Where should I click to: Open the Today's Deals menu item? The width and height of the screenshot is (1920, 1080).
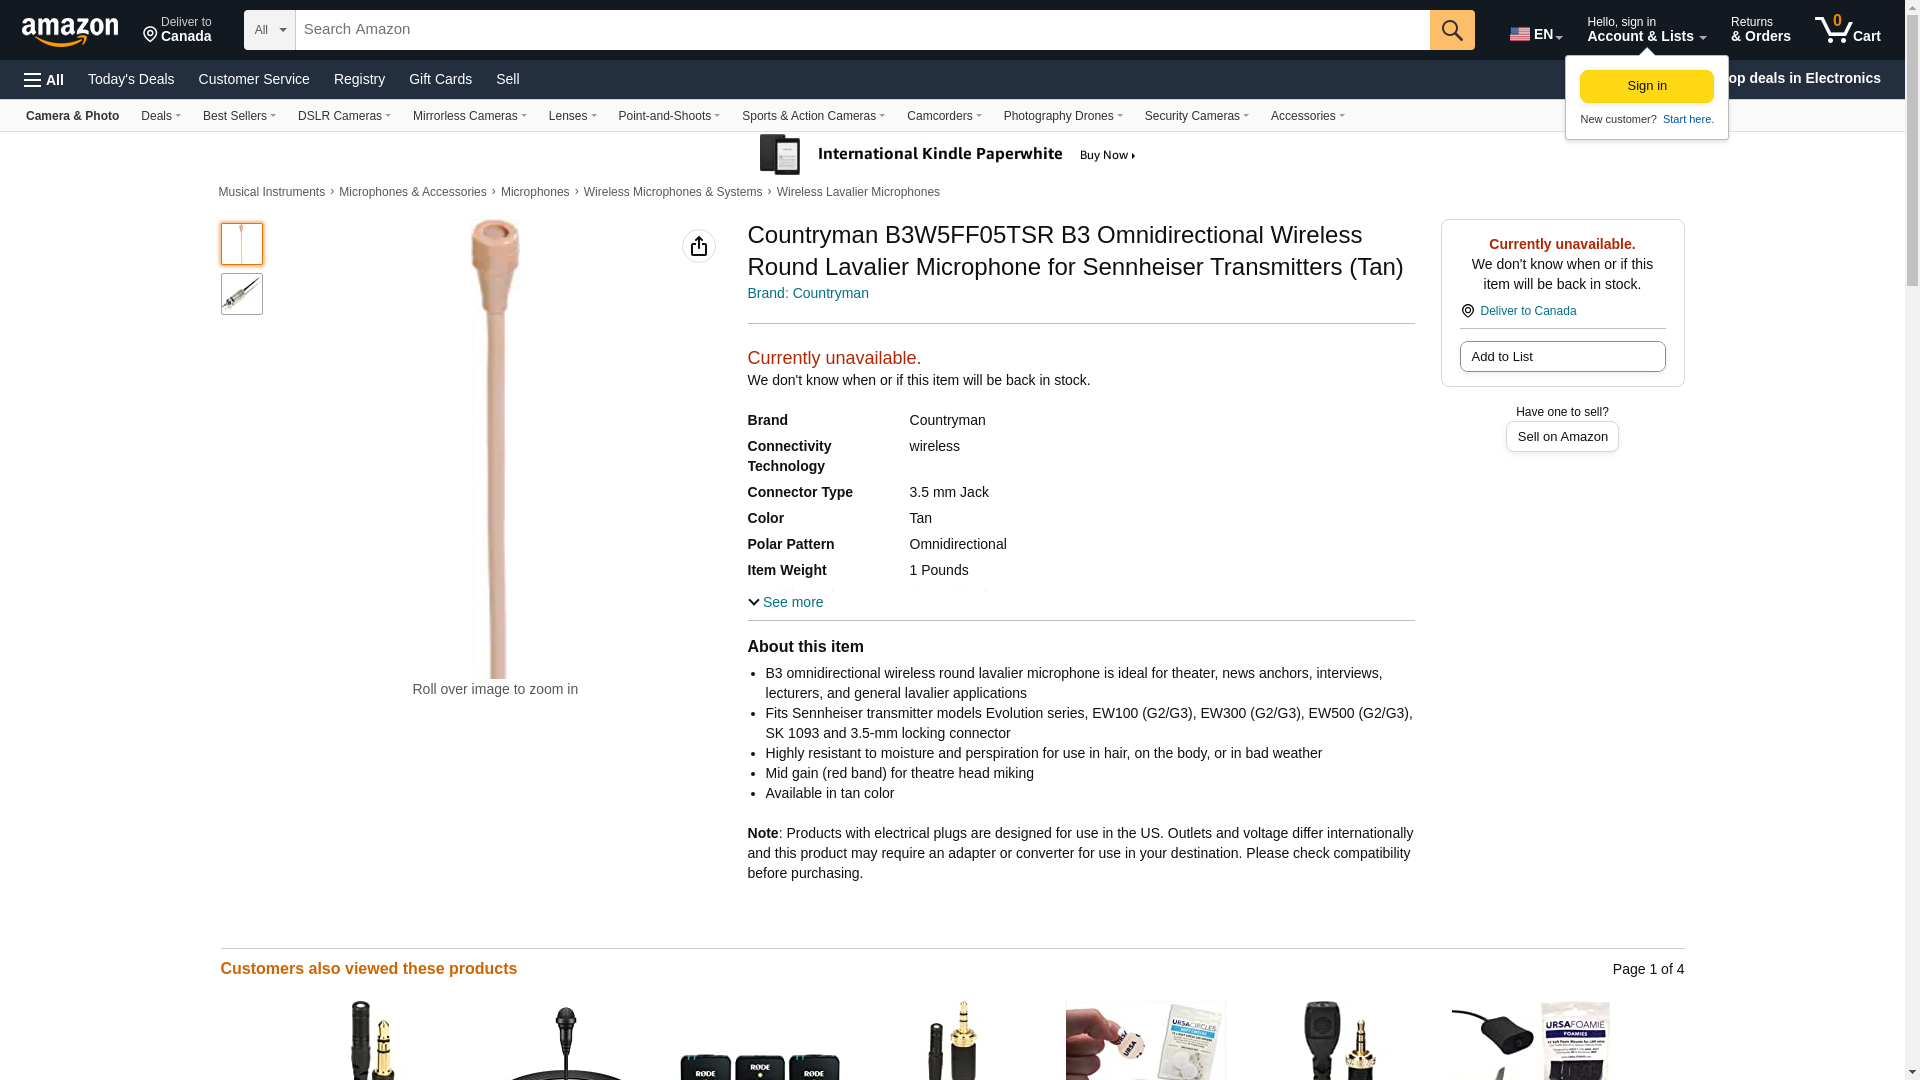[131, 79]
